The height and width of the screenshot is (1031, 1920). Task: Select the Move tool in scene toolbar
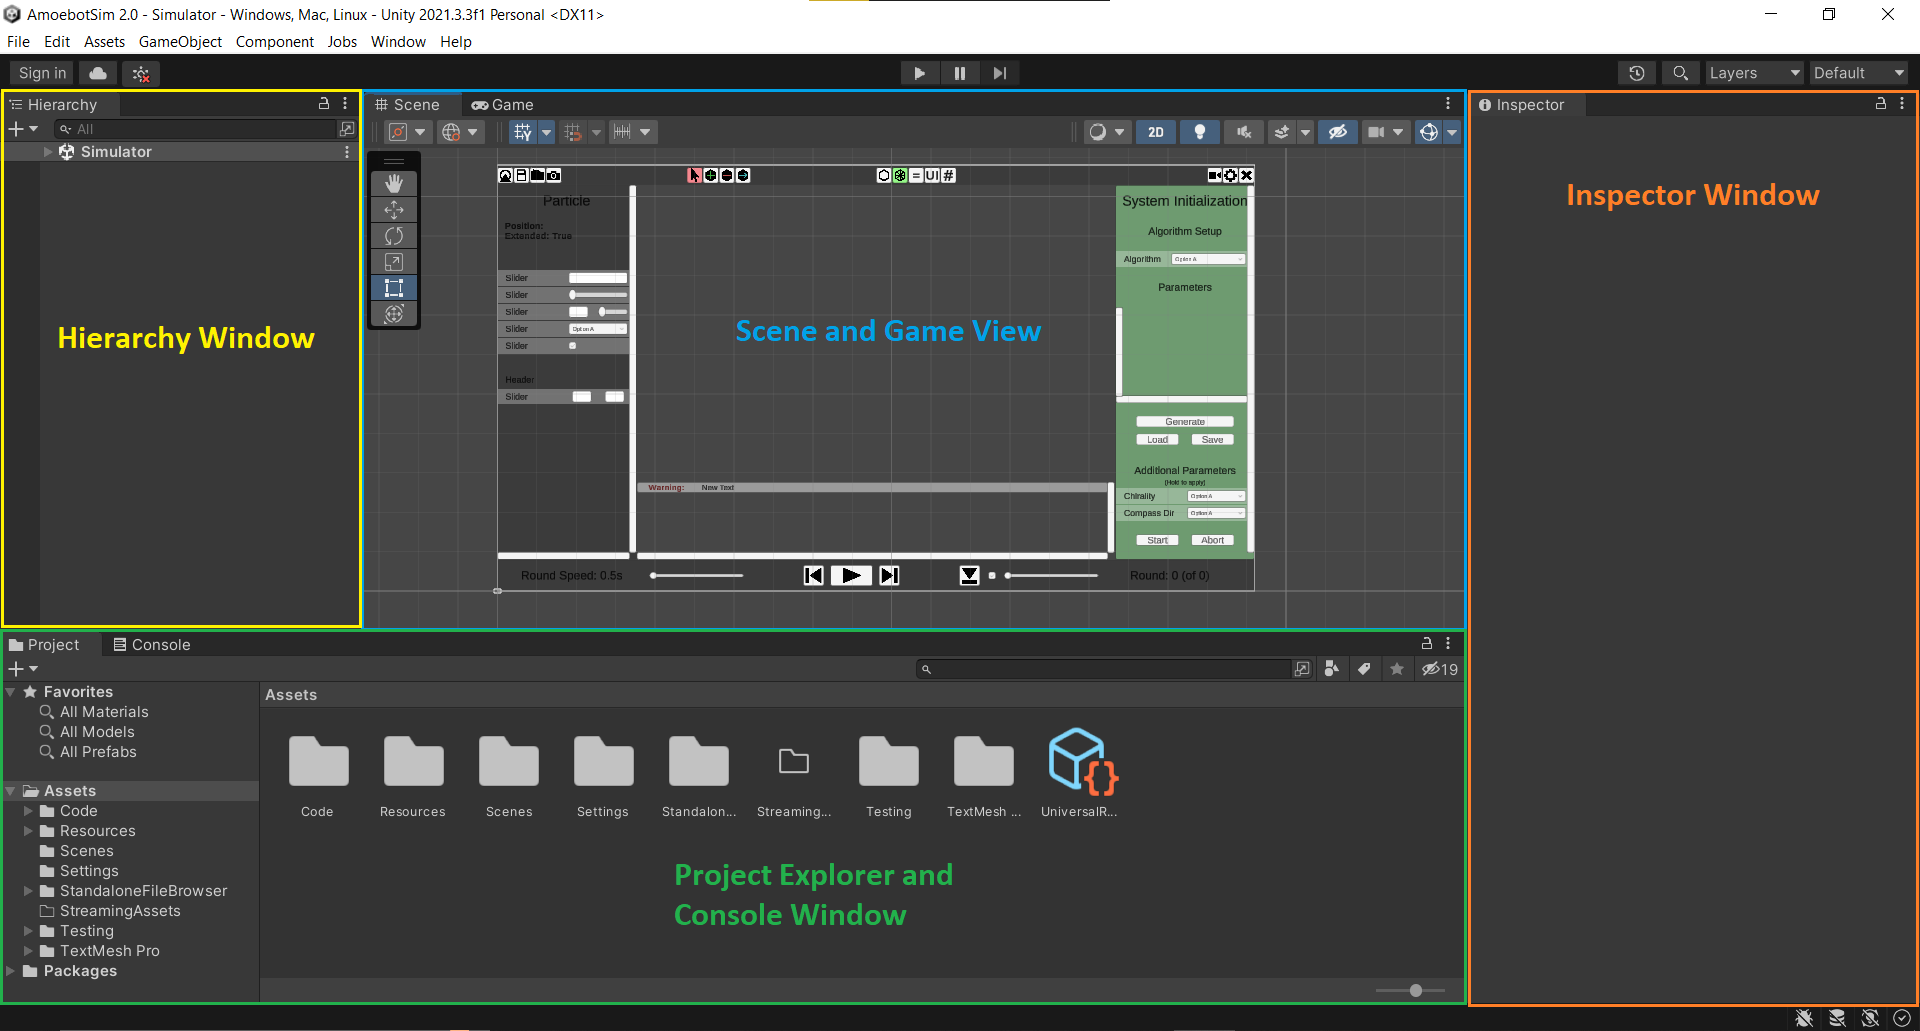tap(394, 209)
